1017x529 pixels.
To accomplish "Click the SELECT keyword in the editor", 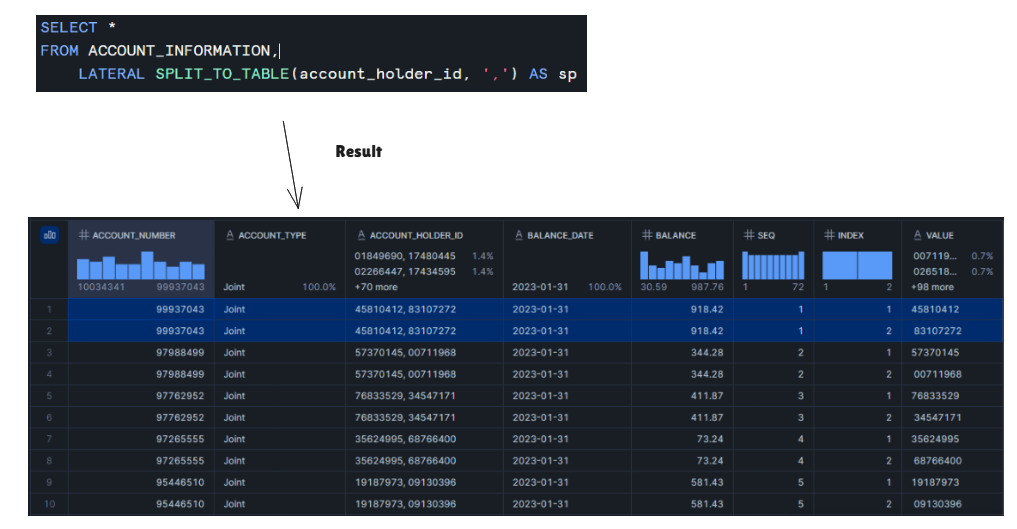I will coord(69,27).
